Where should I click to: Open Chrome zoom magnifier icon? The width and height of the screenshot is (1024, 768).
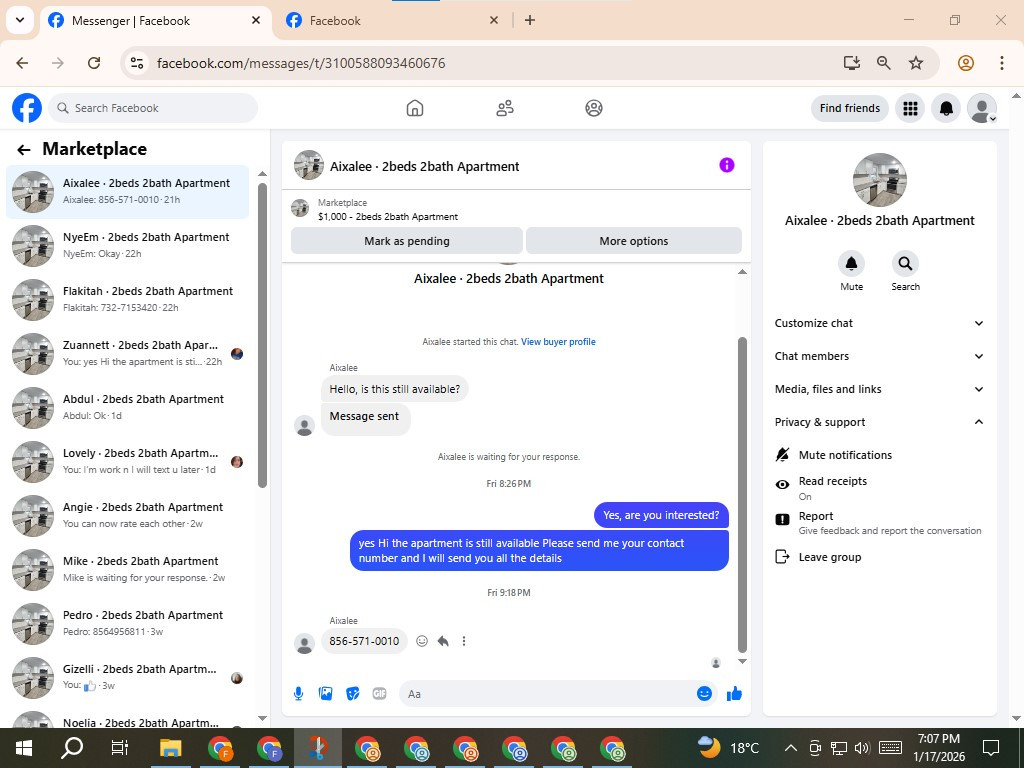884,63
